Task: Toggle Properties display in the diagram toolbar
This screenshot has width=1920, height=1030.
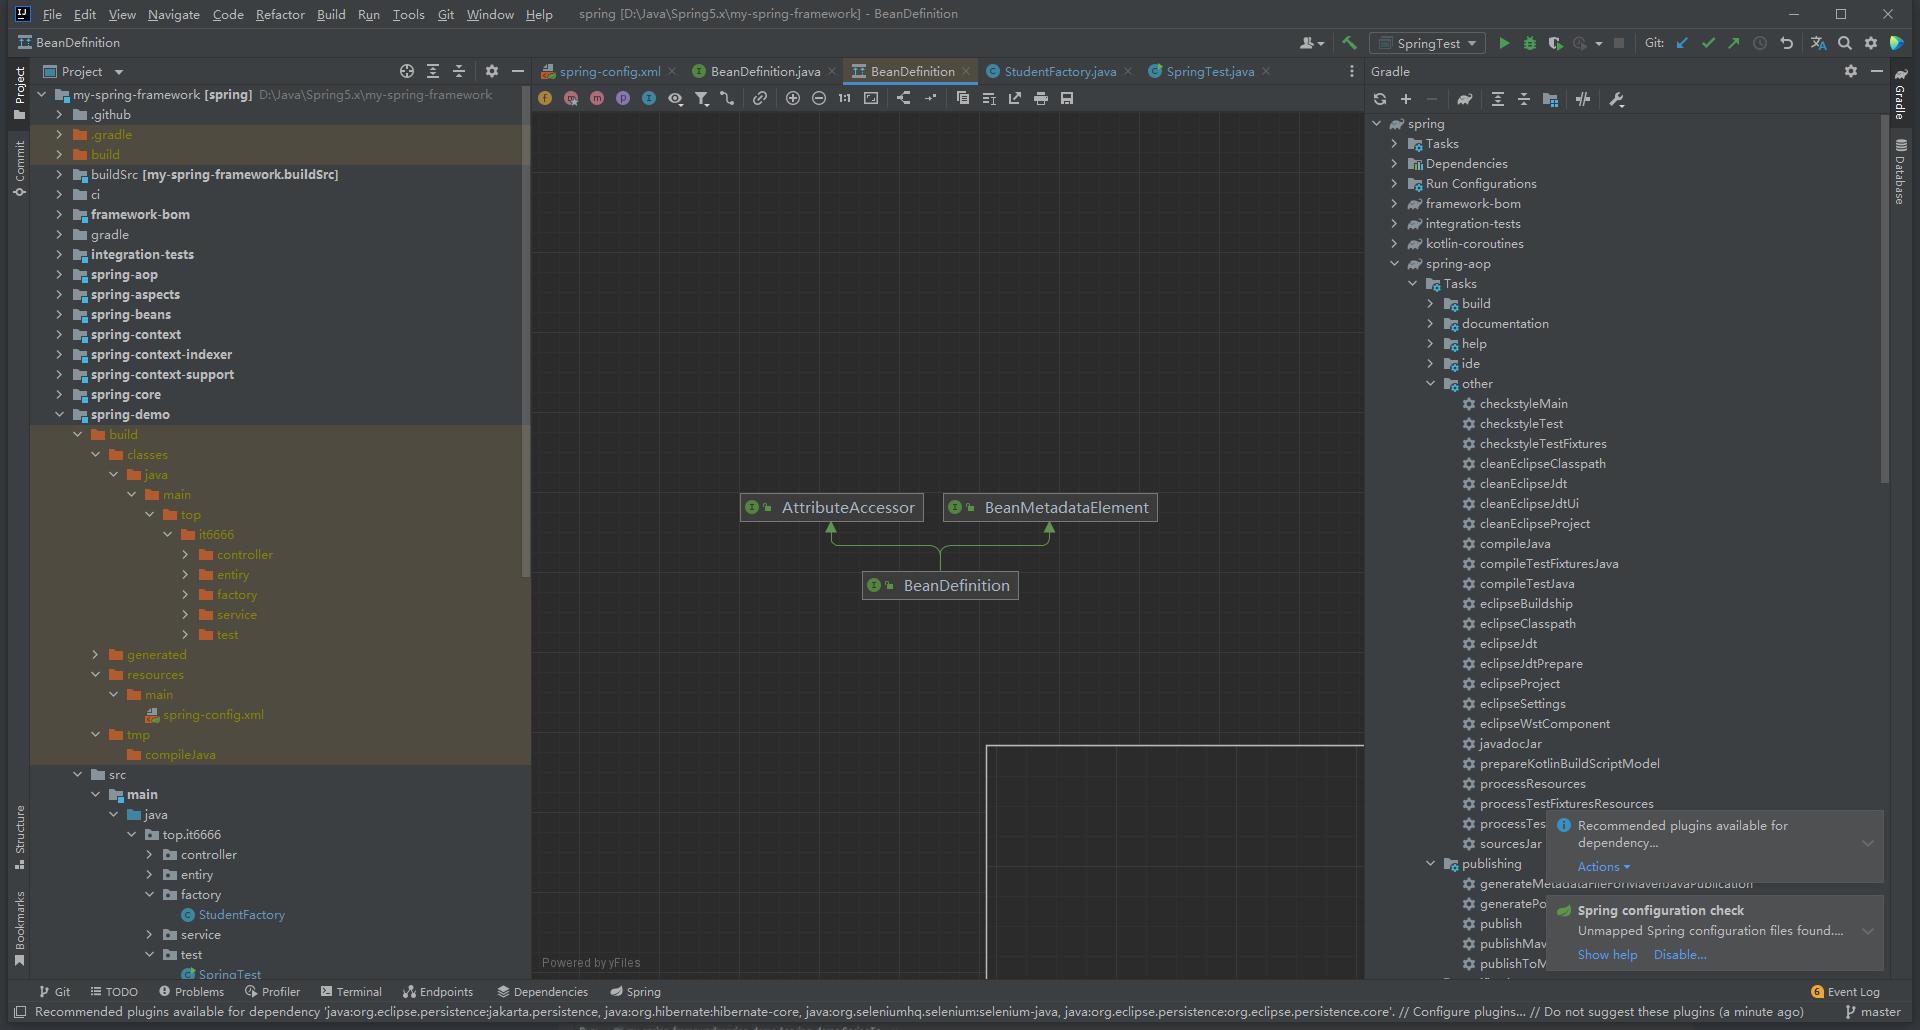Action: 623,98
